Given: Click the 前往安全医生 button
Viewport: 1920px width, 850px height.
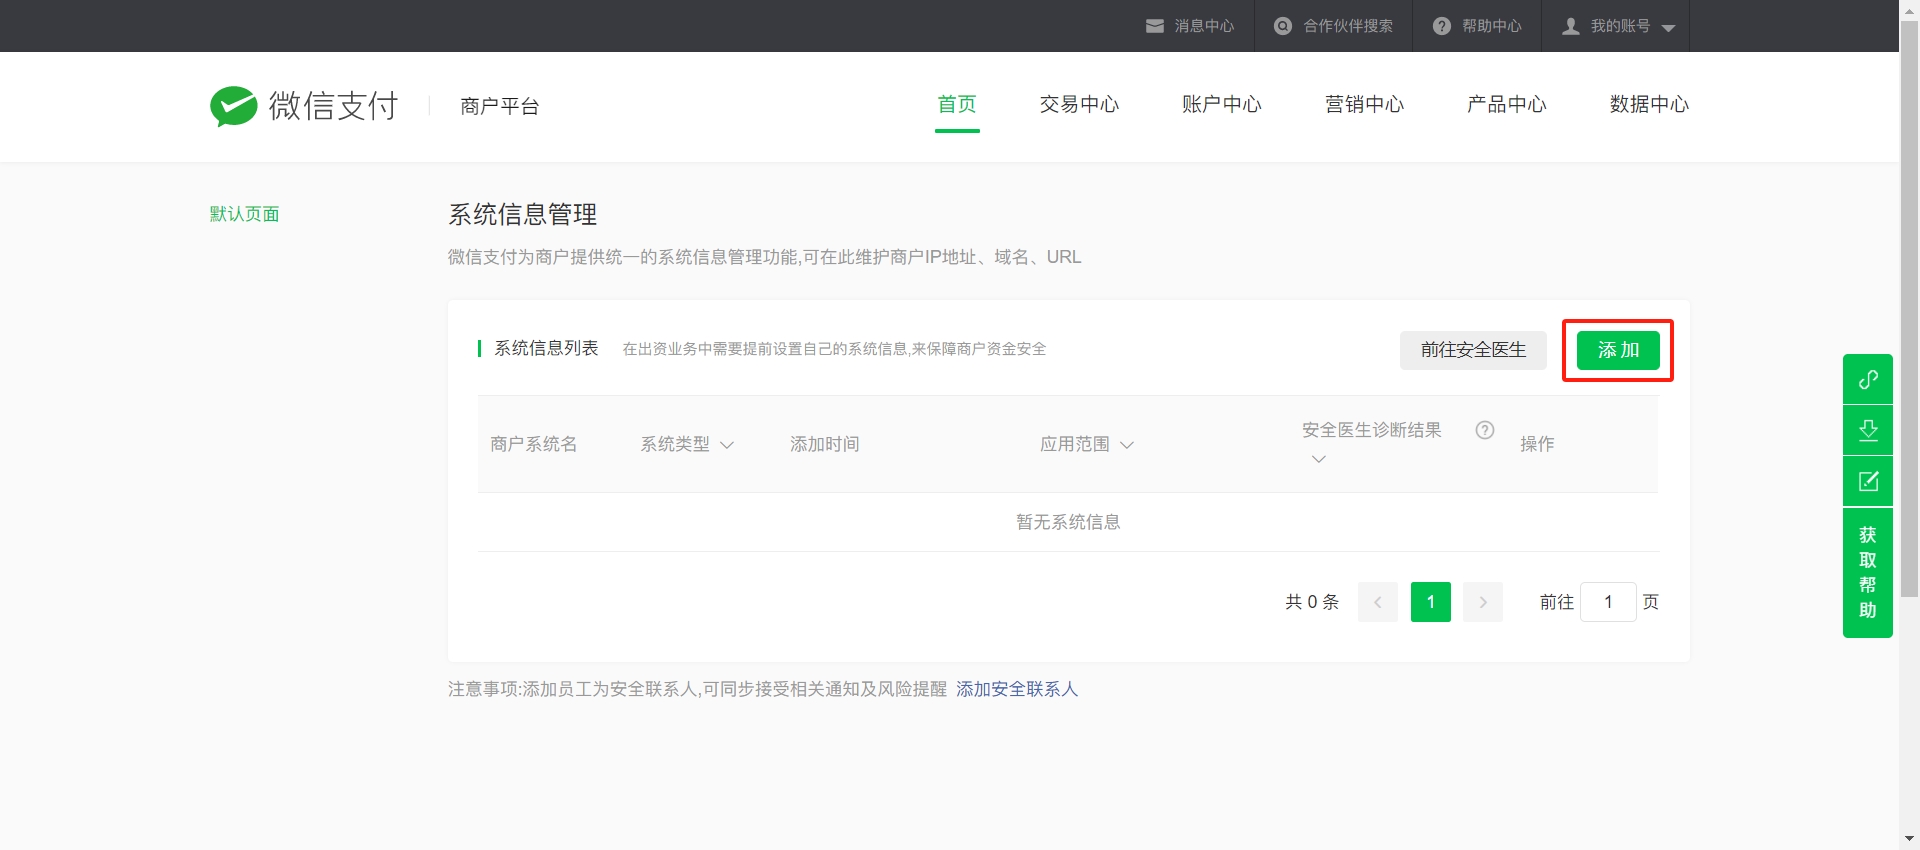Looking at the screenshot, I should coord(1473,350).
